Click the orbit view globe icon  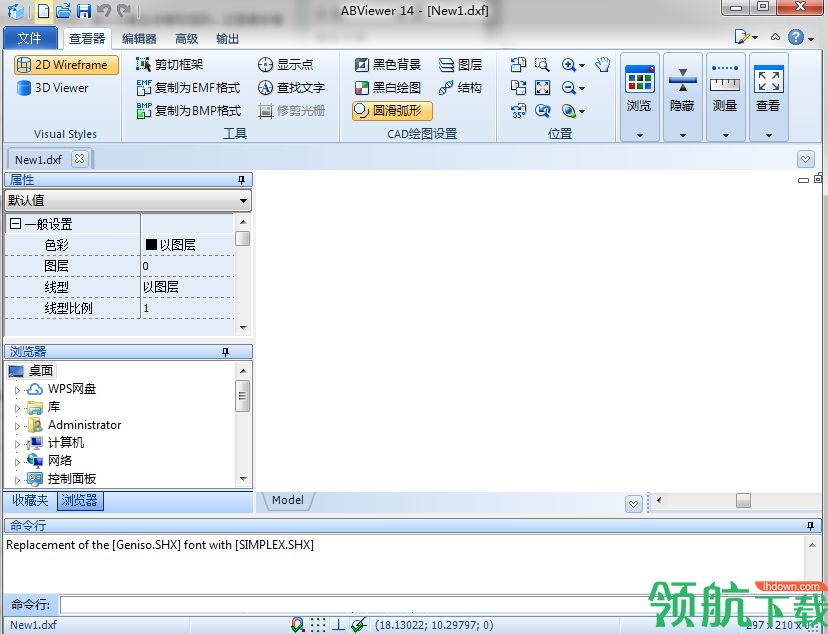point(569,110)
